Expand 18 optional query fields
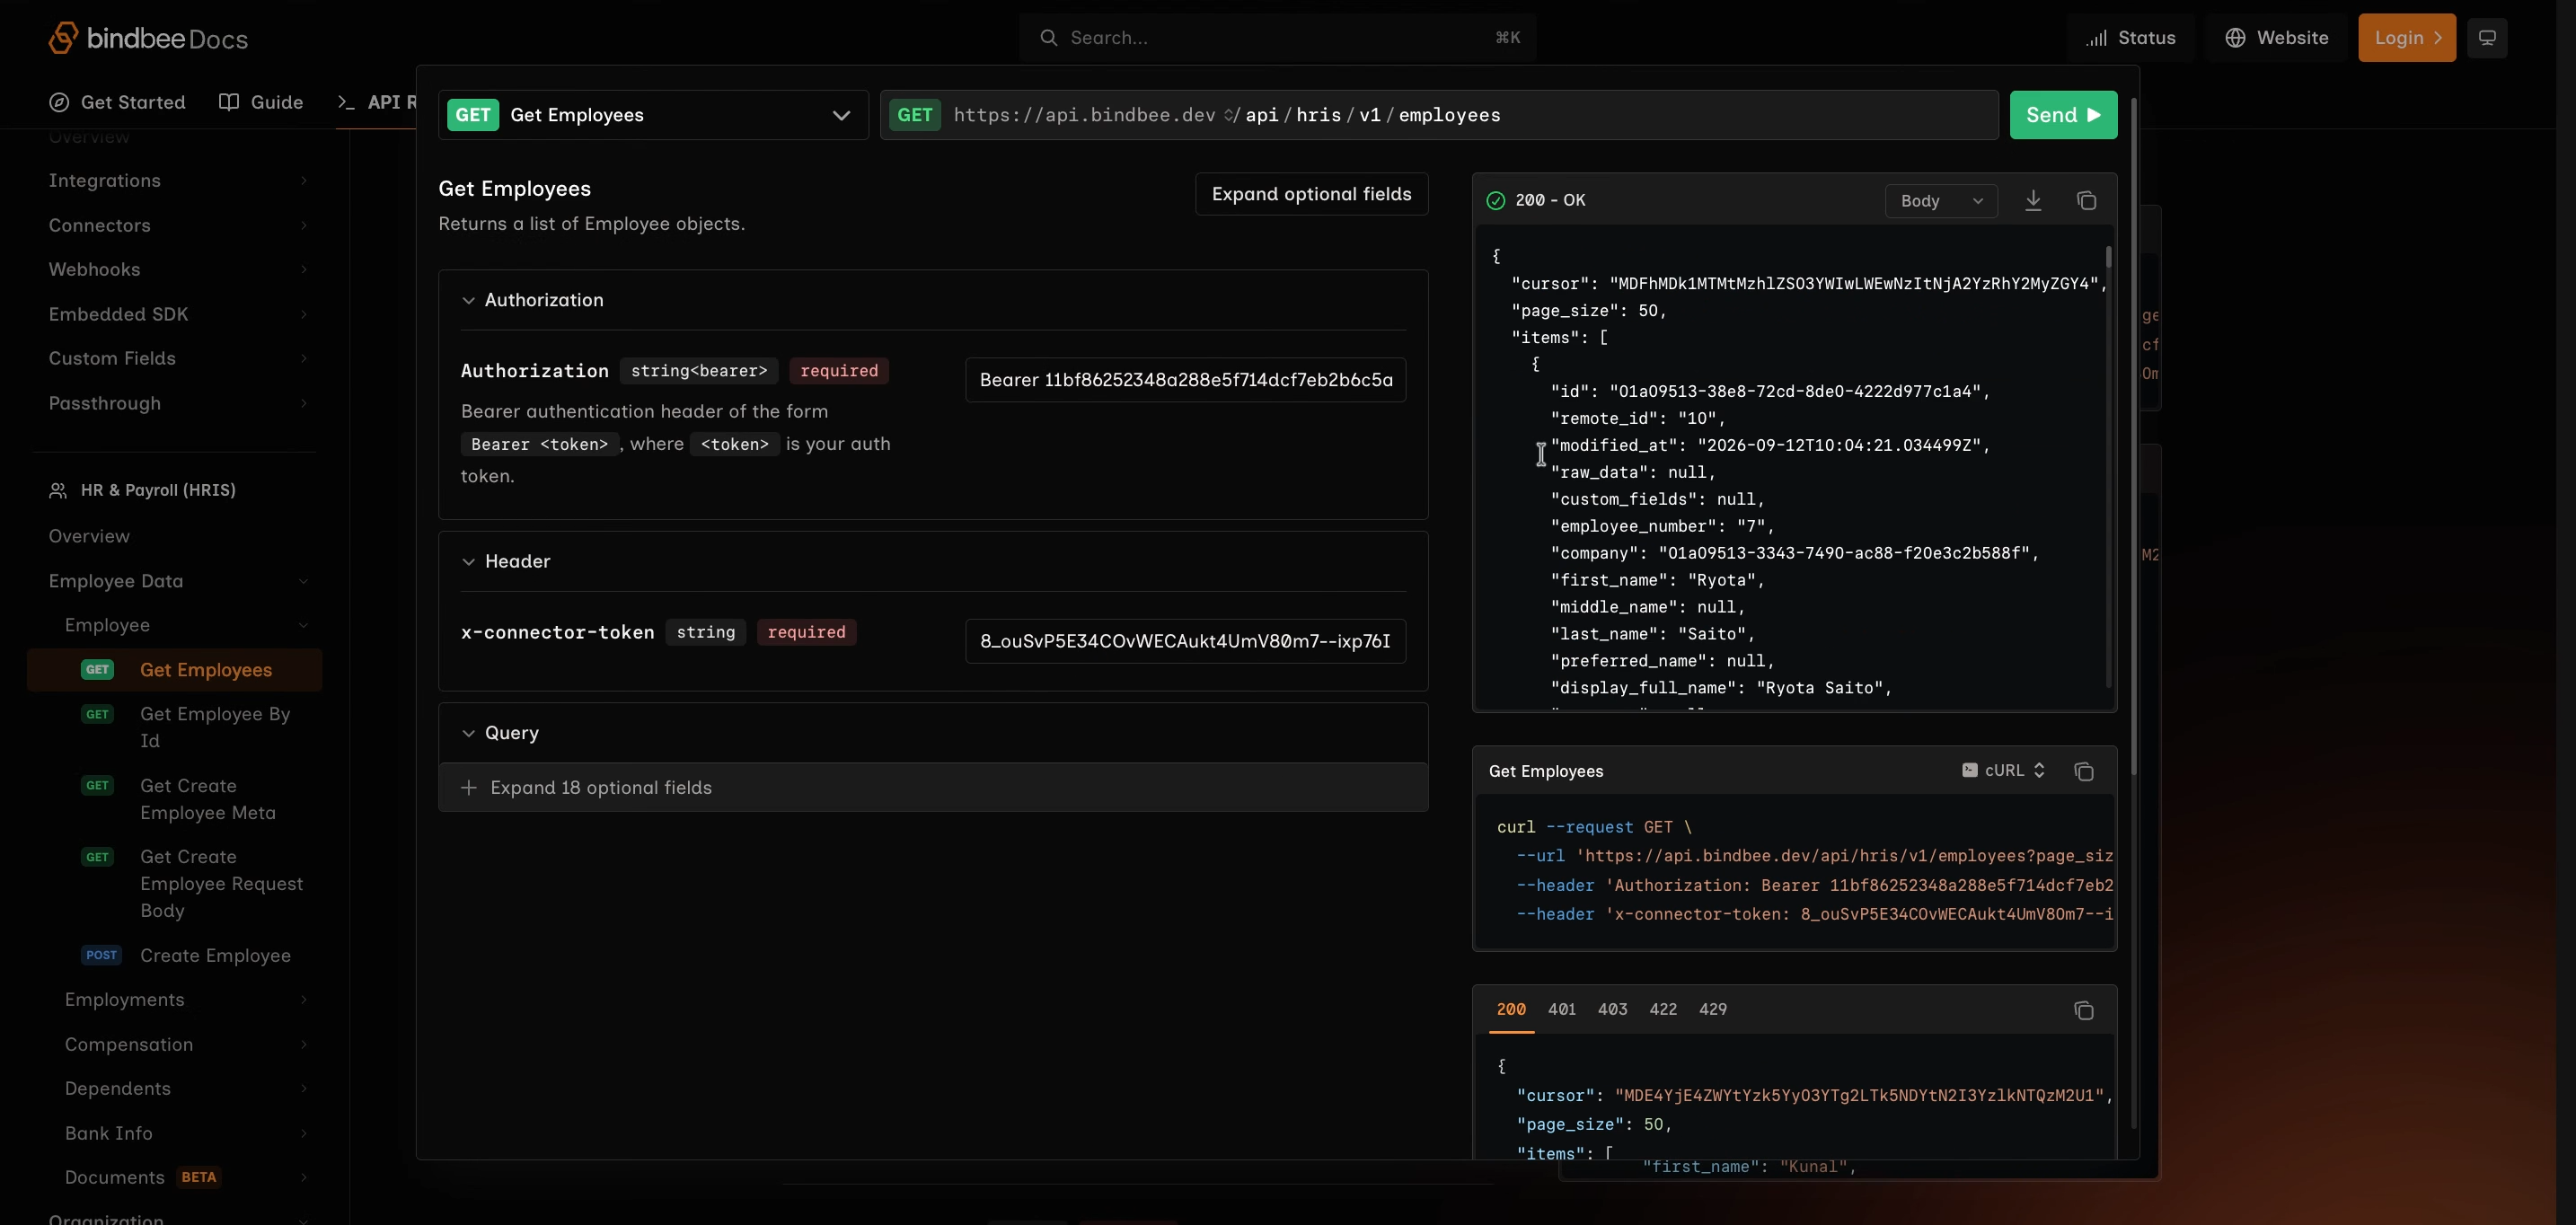The height and width of the screenshot is (1225, 2576). [933, 788]
